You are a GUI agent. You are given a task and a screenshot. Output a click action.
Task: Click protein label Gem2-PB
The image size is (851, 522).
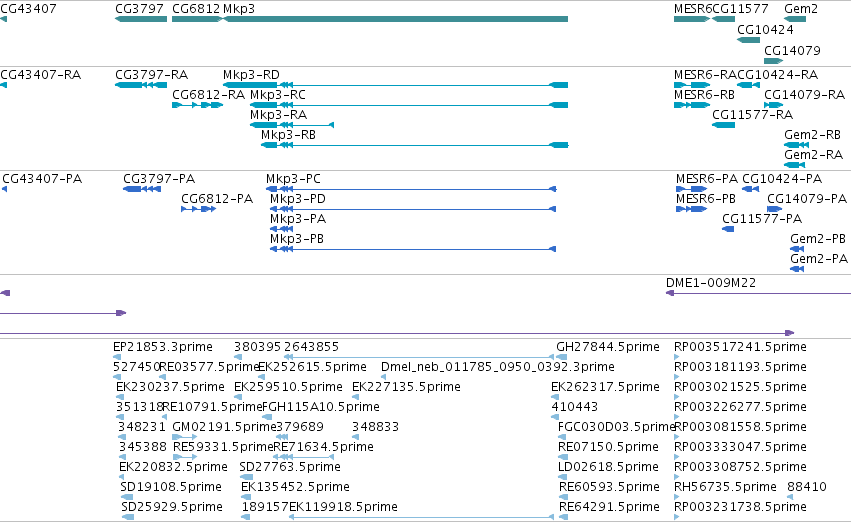pyautogui.click(x=818, y=239)
